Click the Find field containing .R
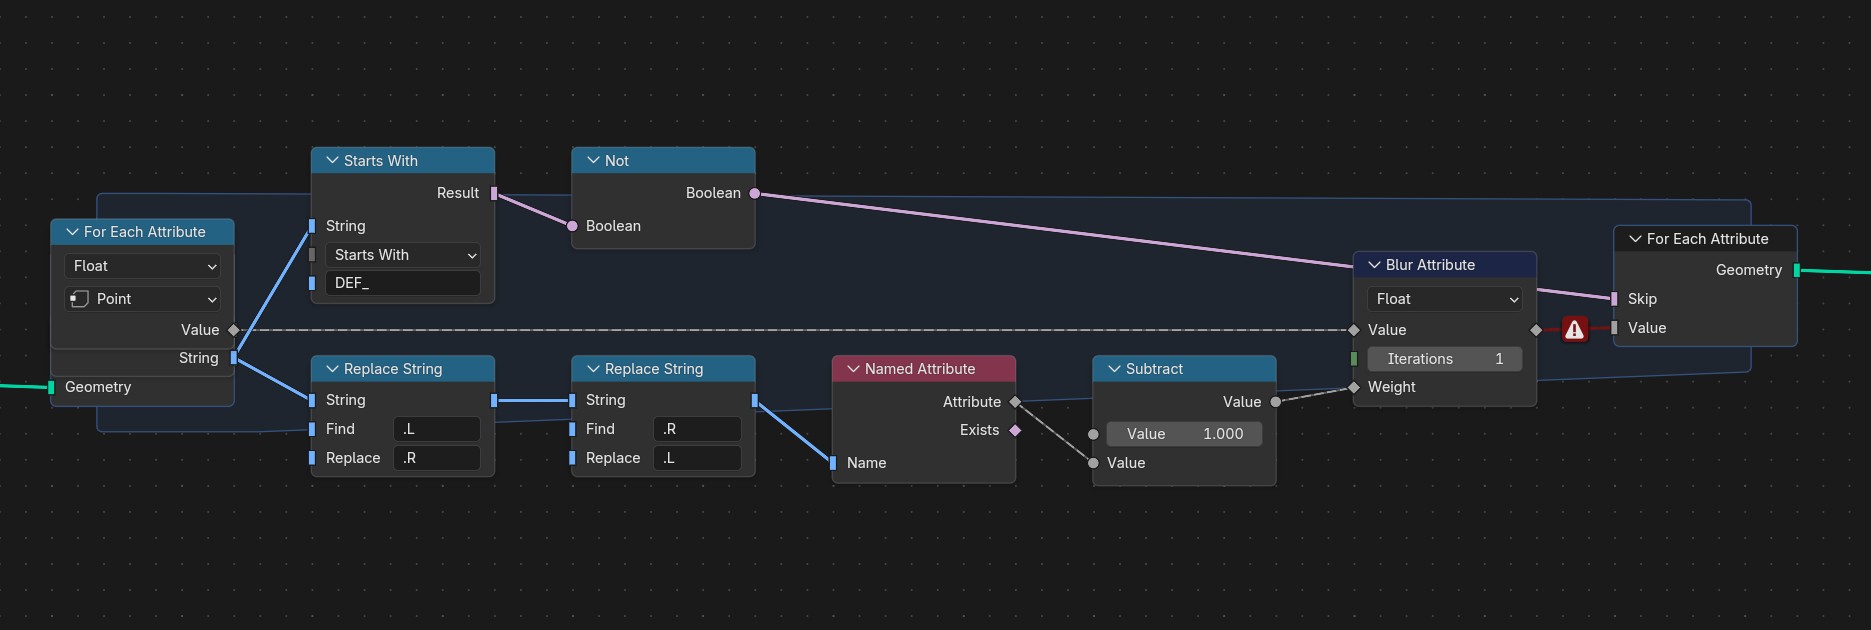The width and height of the screenshot is (1871, 630). pyautogui.click(x=697, y=429)
